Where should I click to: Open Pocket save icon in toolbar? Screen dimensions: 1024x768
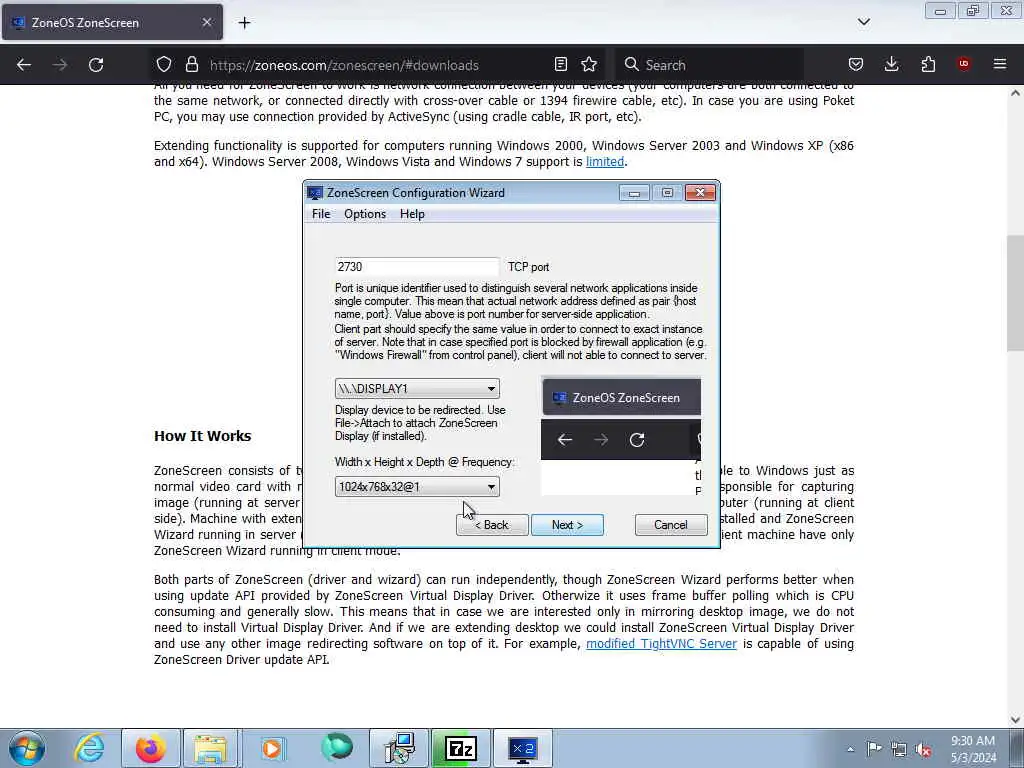tap(856, 65)
